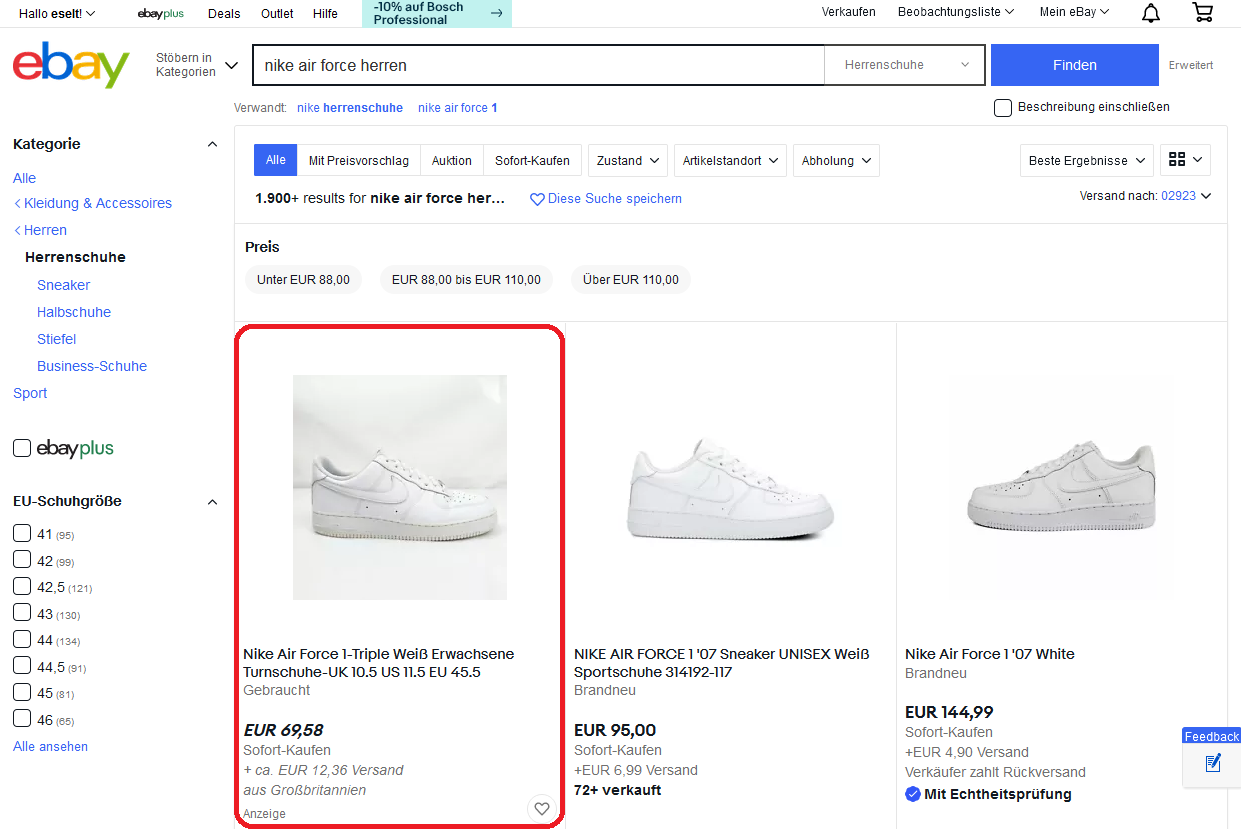The width and height of the screenshot is (1241, 829).
Task: Select the Halbschuhe subcategory
Action: click(x=74, y=312)
